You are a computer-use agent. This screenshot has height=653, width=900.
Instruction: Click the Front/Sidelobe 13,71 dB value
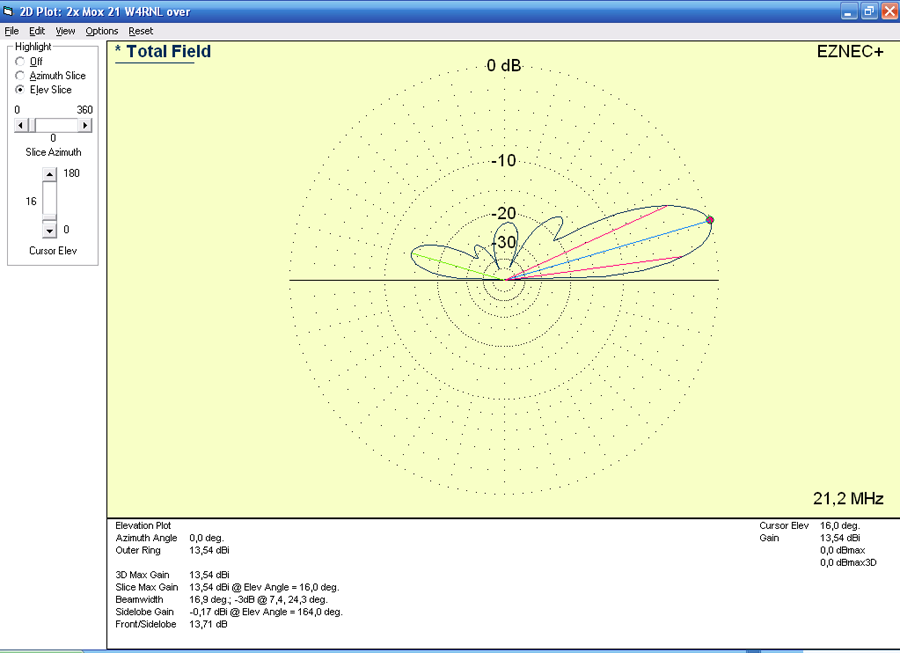click(208, 624)
